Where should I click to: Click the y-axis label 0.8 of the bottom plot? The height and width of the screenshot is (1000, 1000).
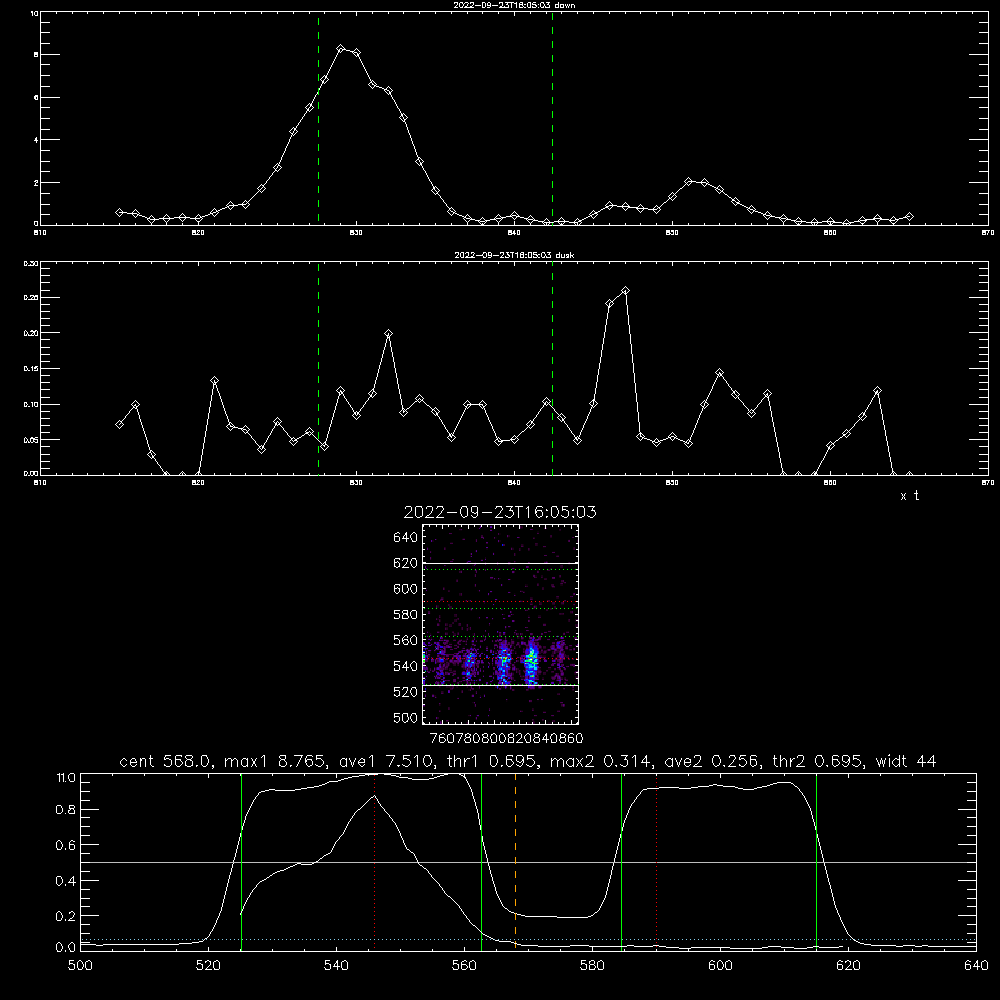coord(66,810)
